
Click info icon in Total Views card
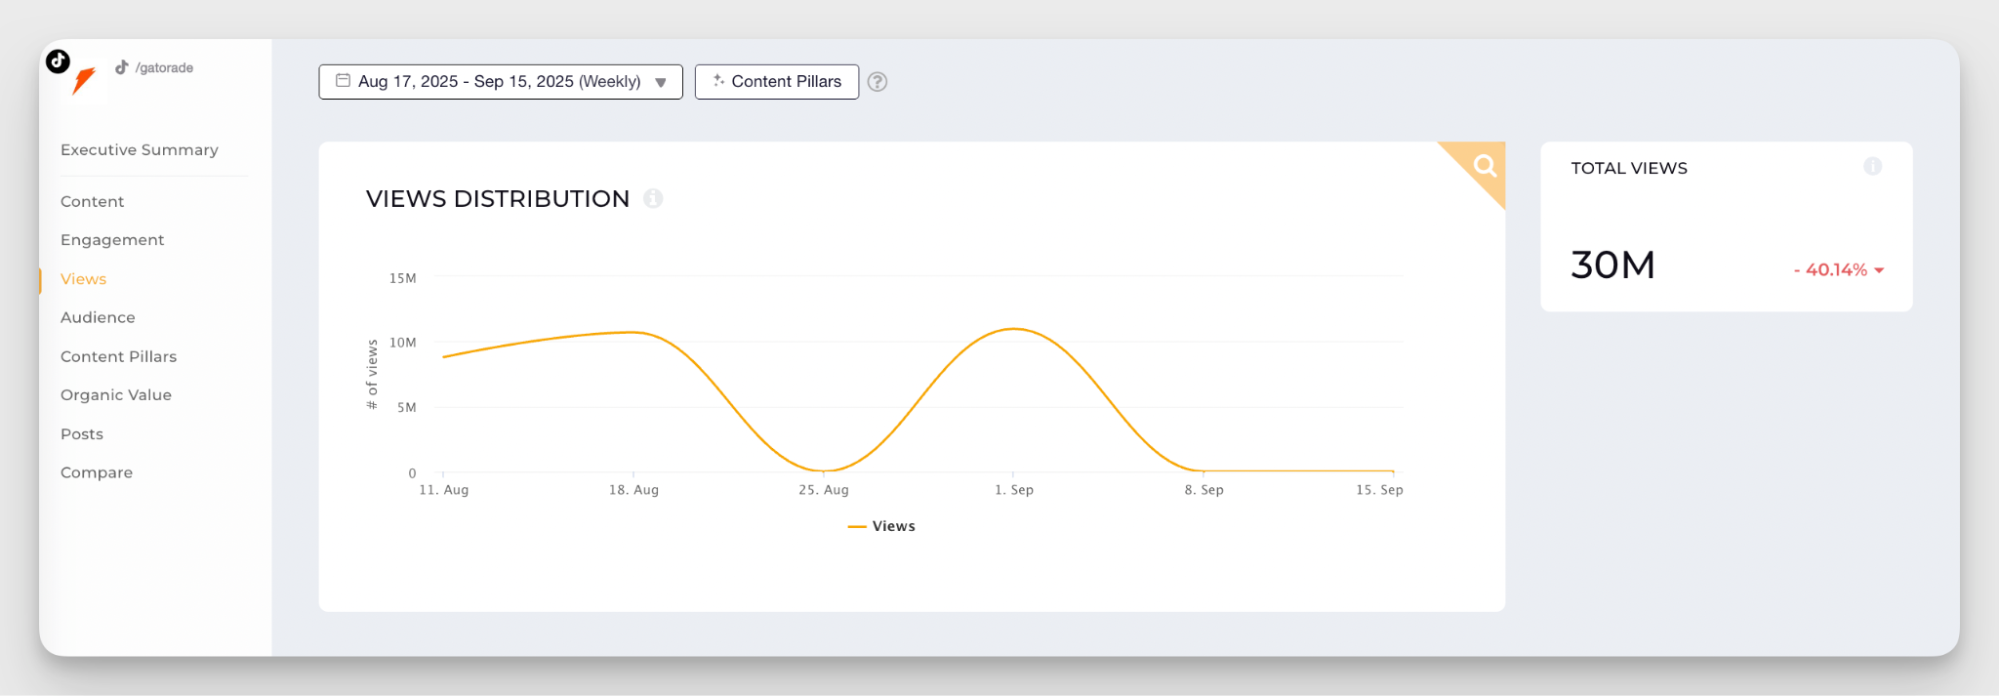(1872, 167)
